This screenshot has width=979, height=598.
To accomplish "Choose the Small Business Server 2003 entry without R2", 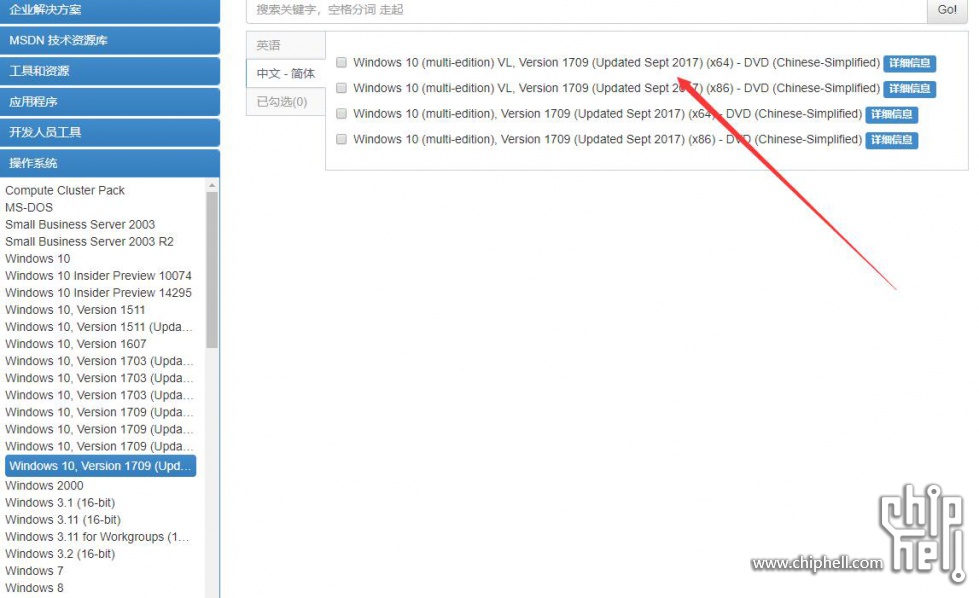I will tap(80, 225).
